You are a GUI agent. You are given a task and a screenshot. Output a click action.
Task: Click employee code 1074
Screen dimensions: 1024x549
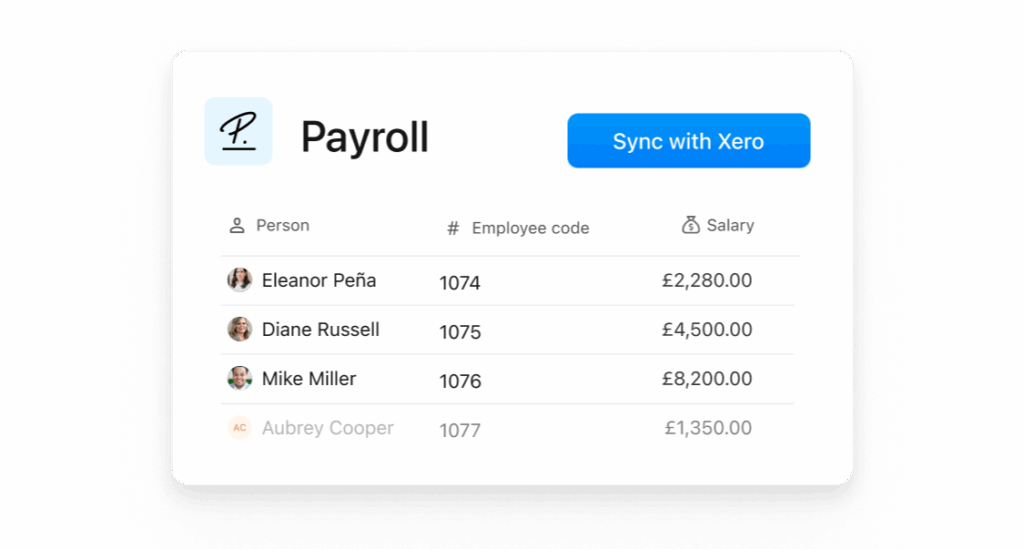[460, 283]
